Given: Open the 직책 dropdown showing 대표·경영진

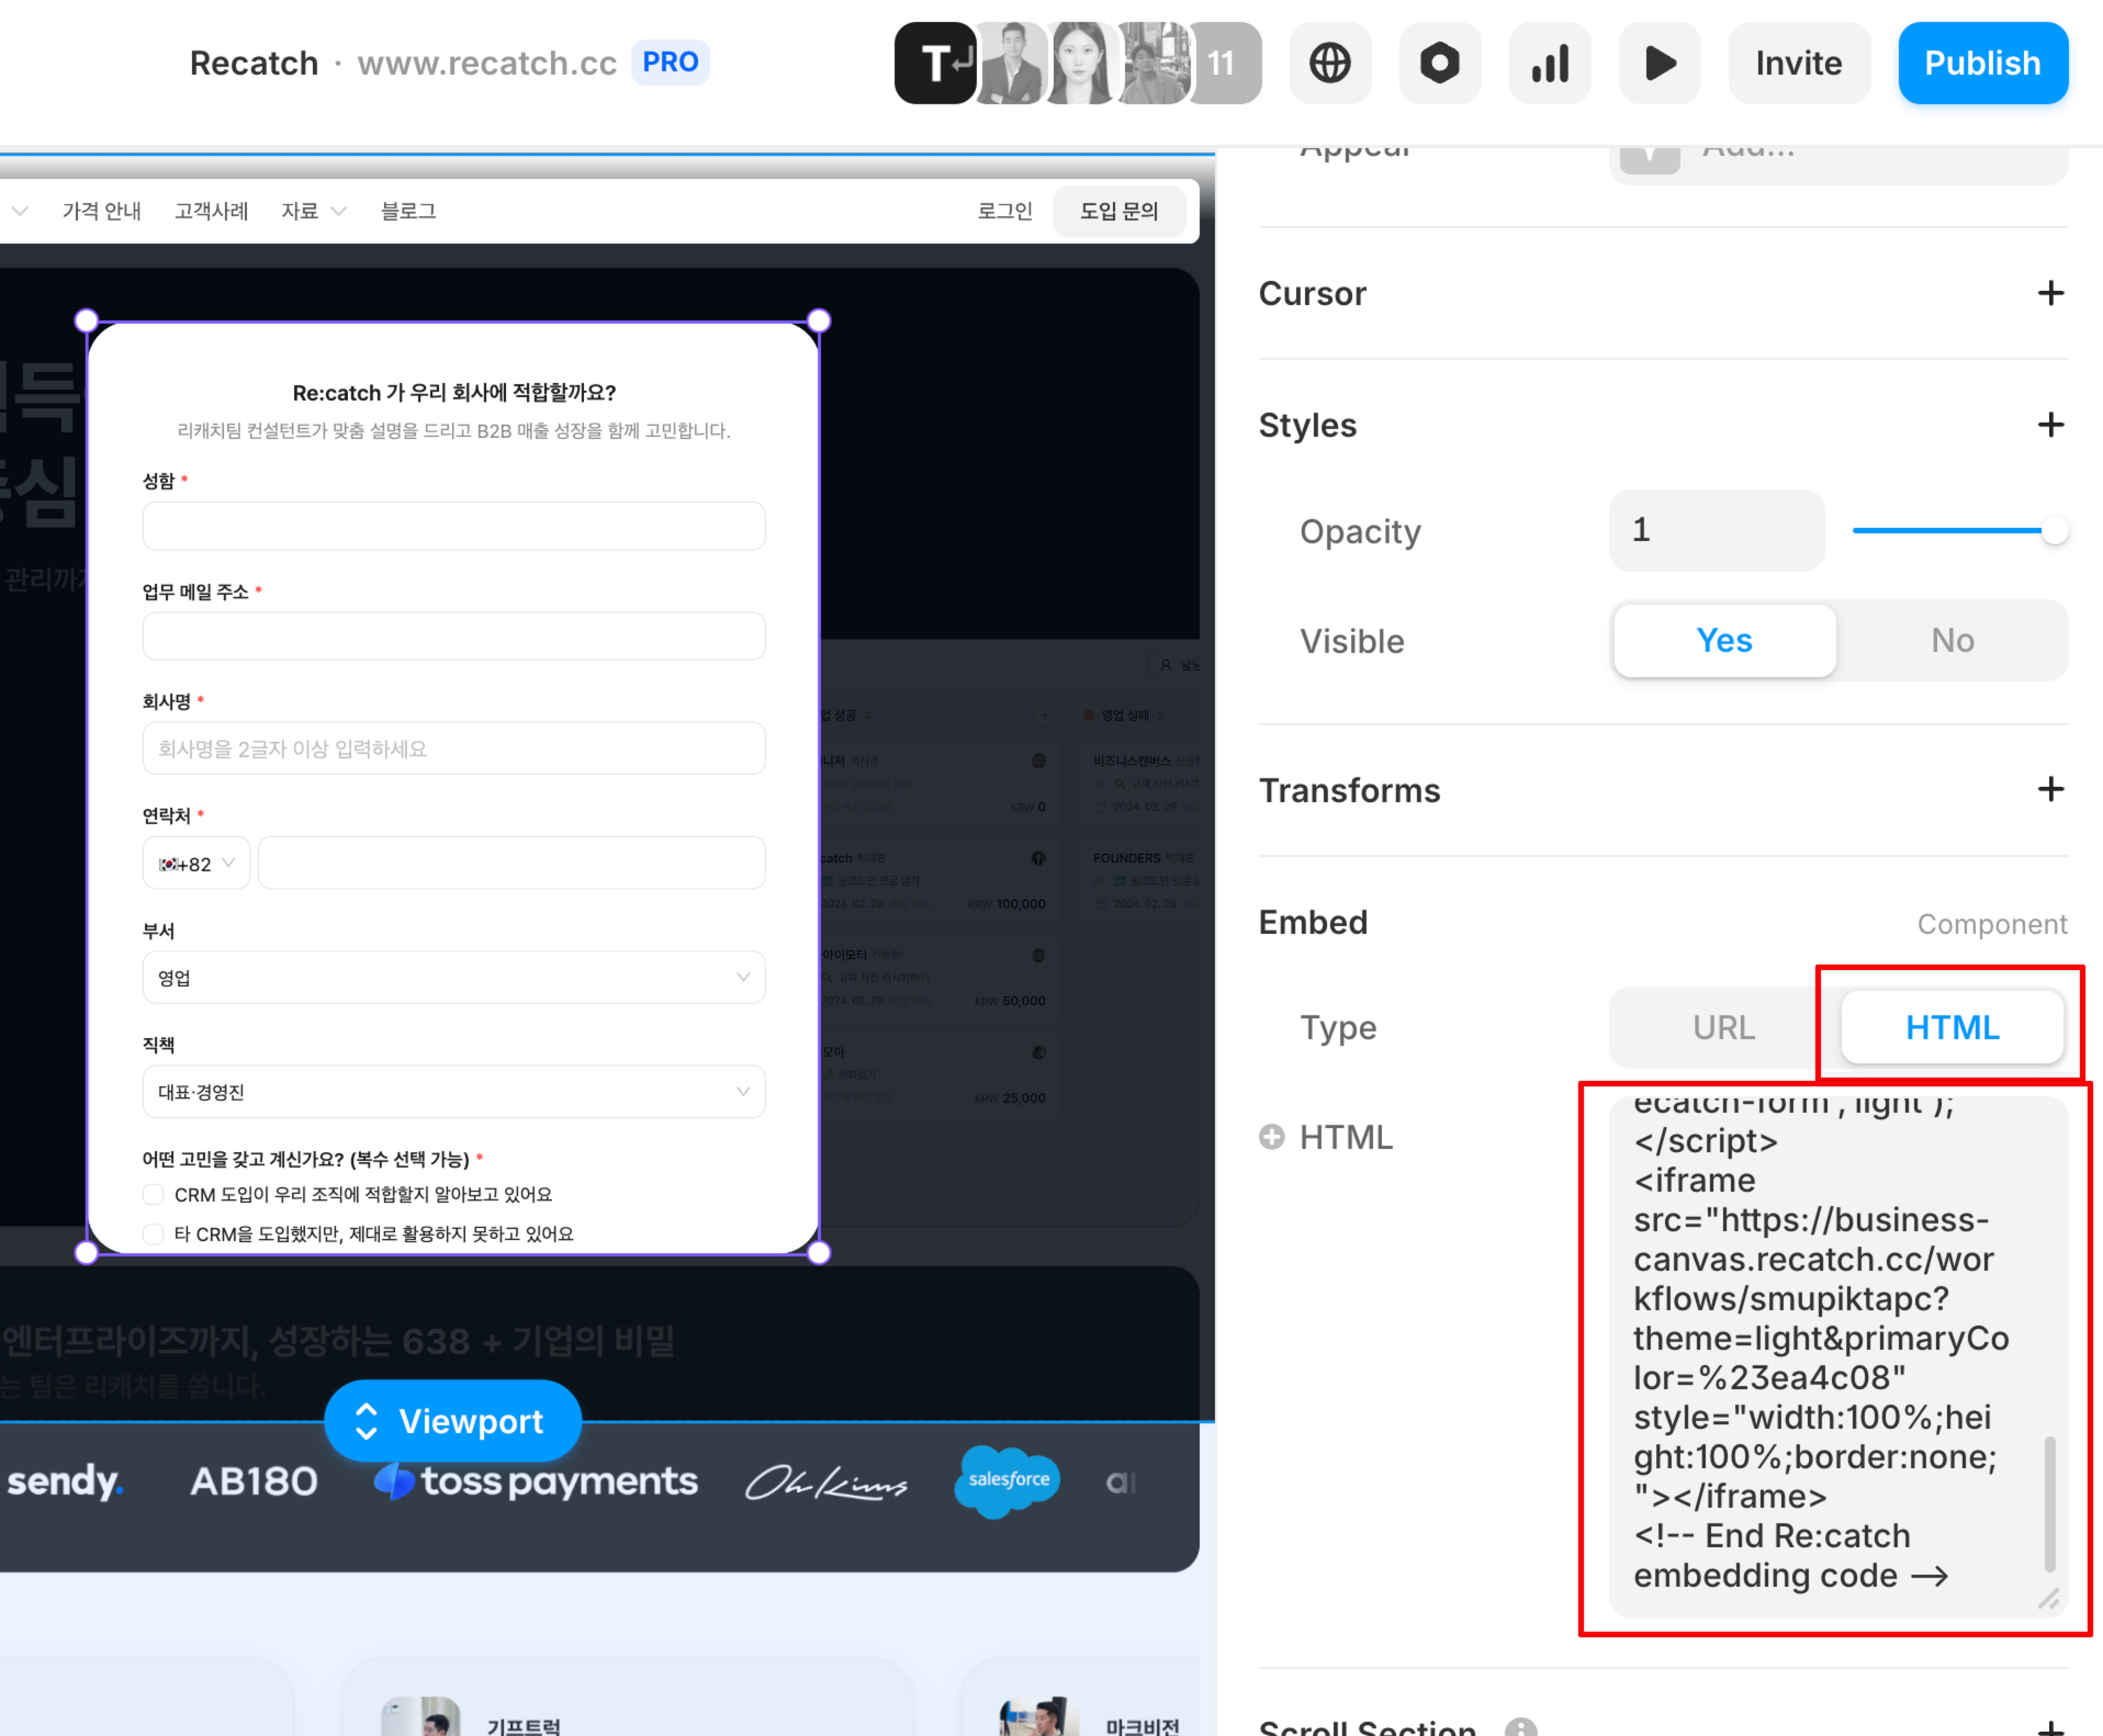Looking at the screenshot, I should 454,1091.
